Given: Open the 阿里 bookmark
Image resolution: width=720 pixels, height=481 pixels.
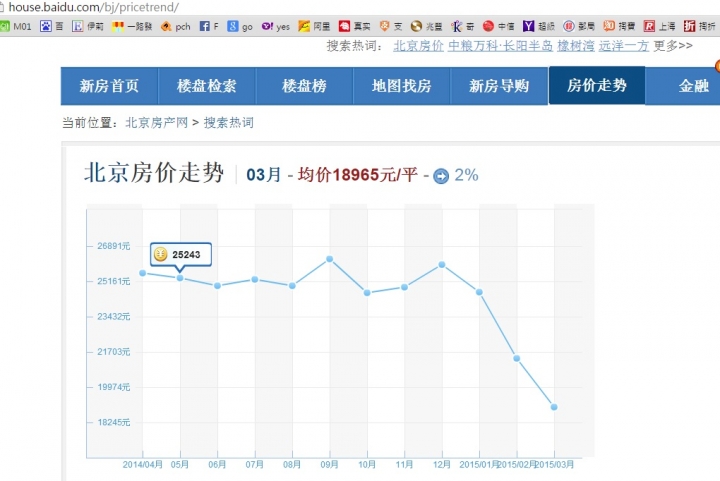Looking at the screenshot, I should (x=314, y=26).
